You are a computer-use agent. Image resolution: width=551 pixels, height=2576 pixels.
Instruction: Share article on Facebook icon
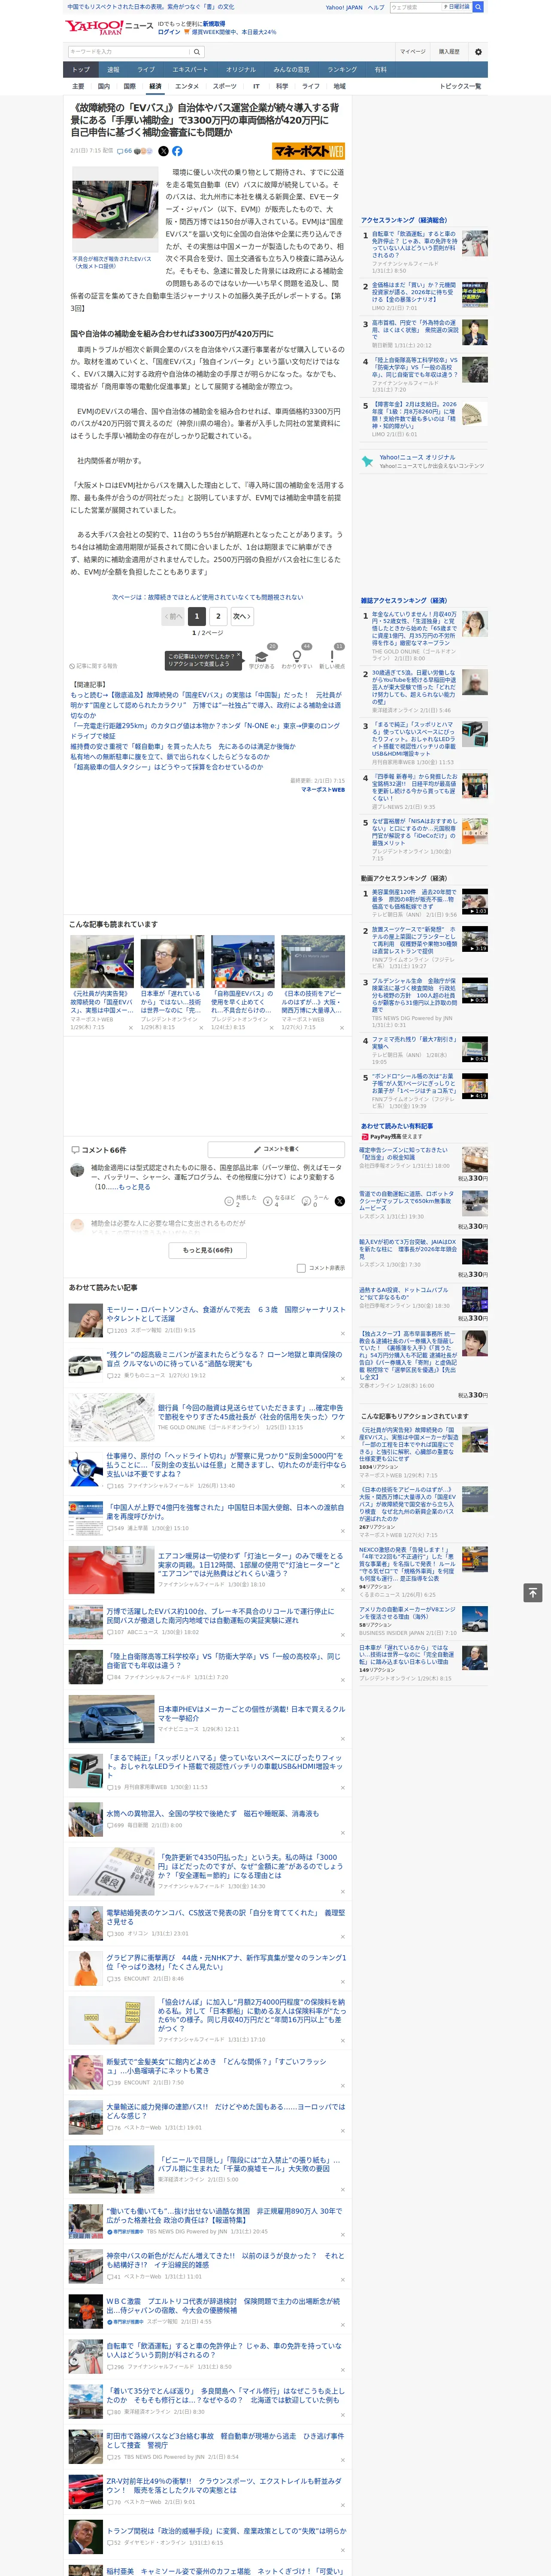click(177, 151)
